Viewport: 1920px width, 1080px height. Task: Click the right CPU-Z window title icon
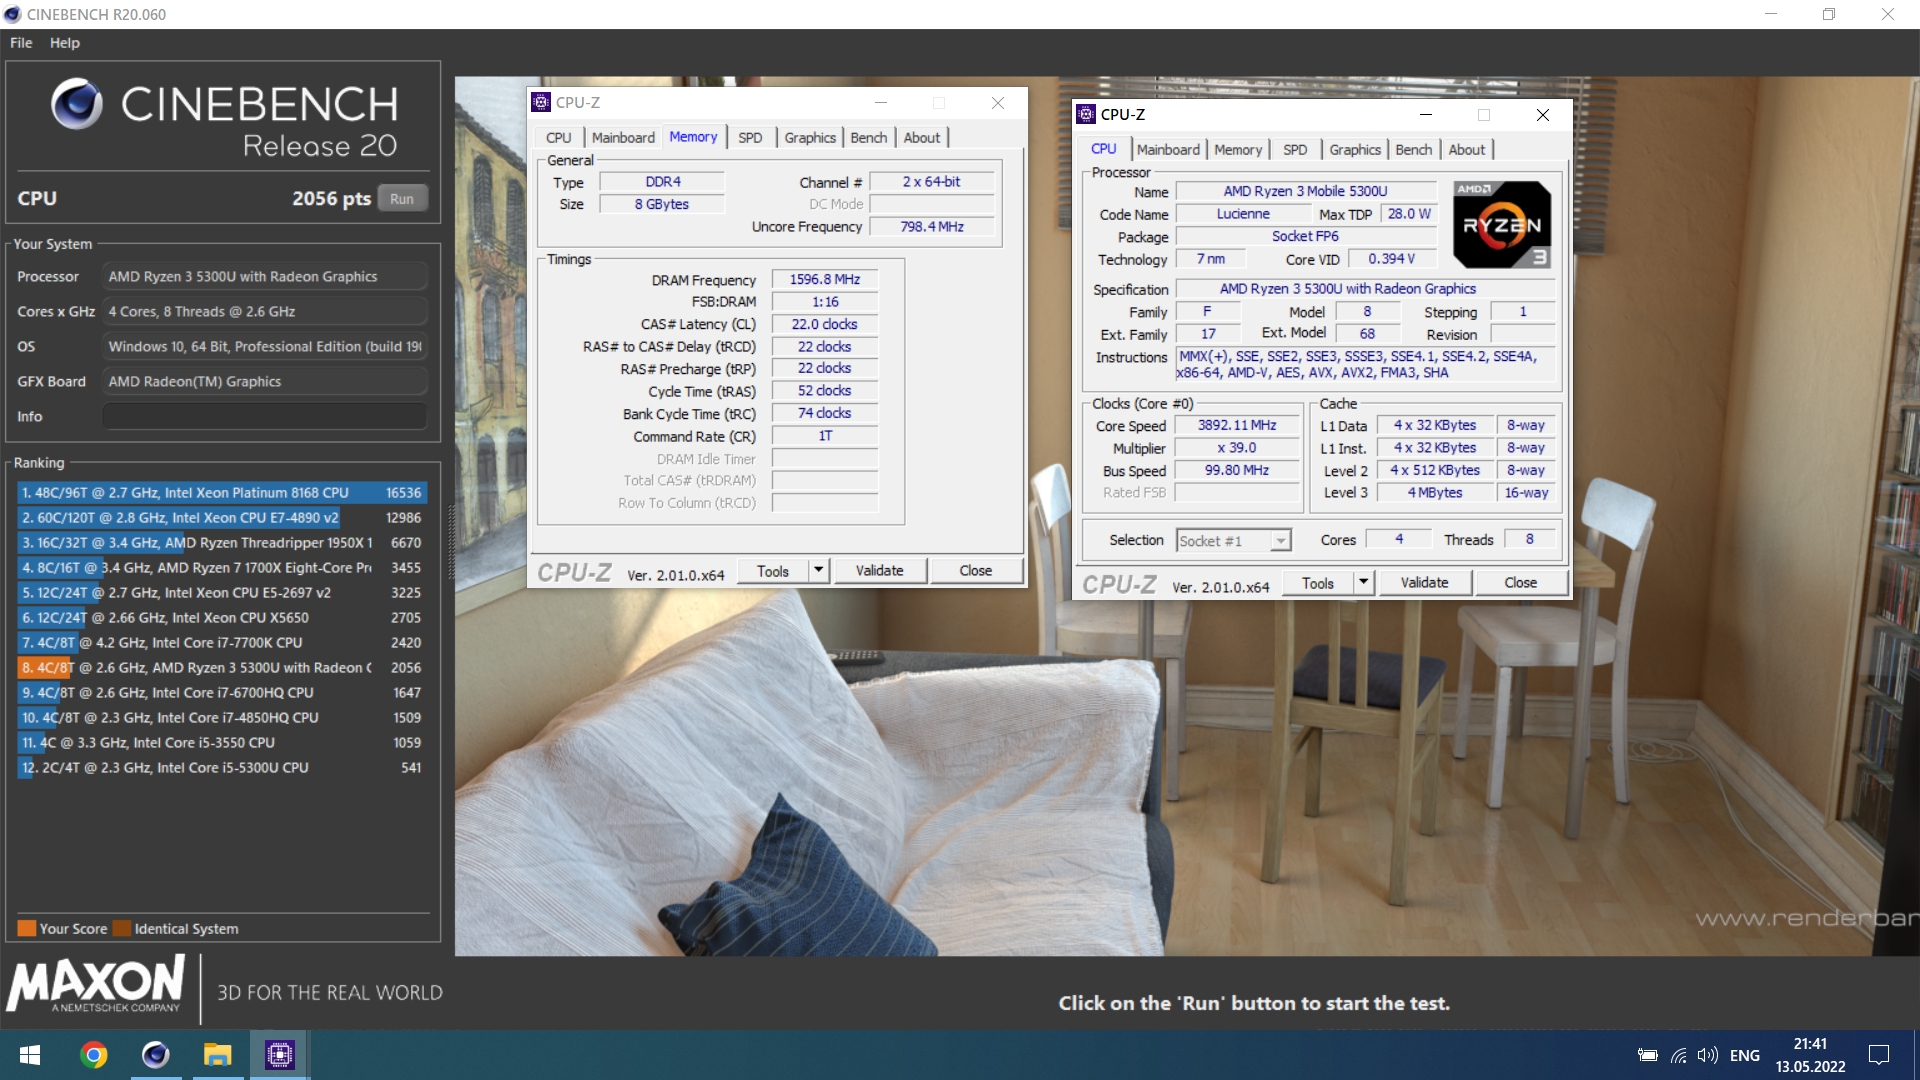point(1086,114)
